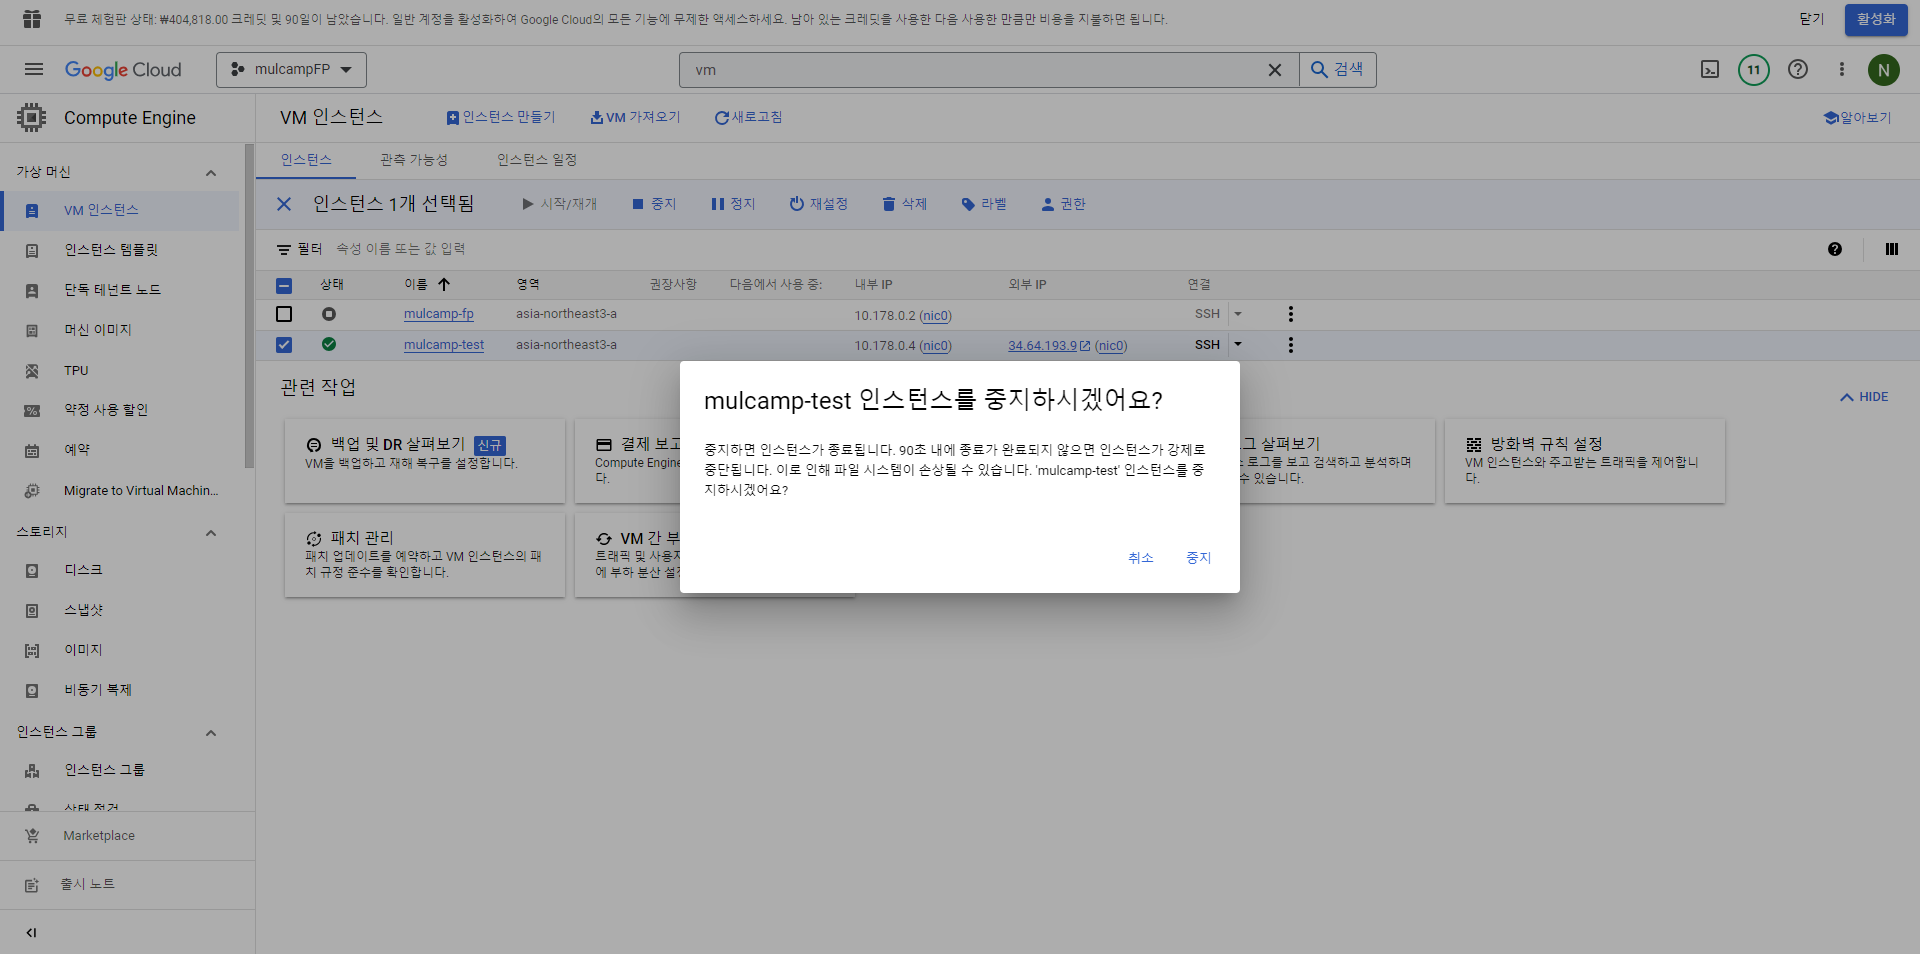Click the refresh button
The height and width of the screenshot is (954, 1920).
click(748, 117)
